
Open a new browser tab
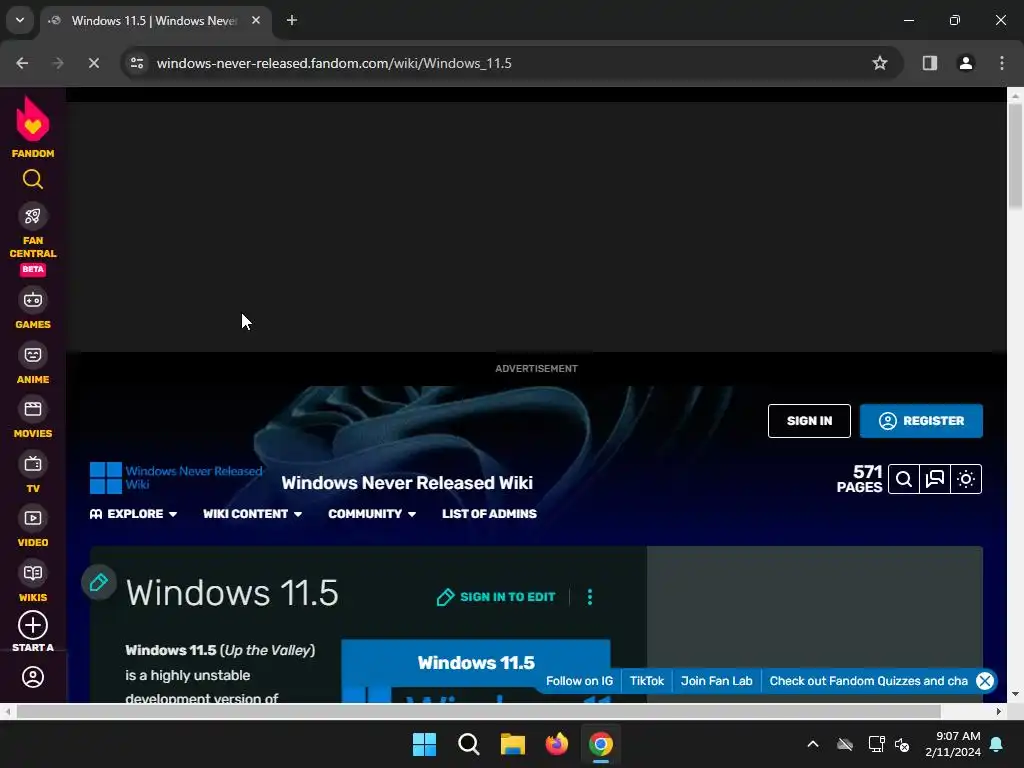point(292,20)
